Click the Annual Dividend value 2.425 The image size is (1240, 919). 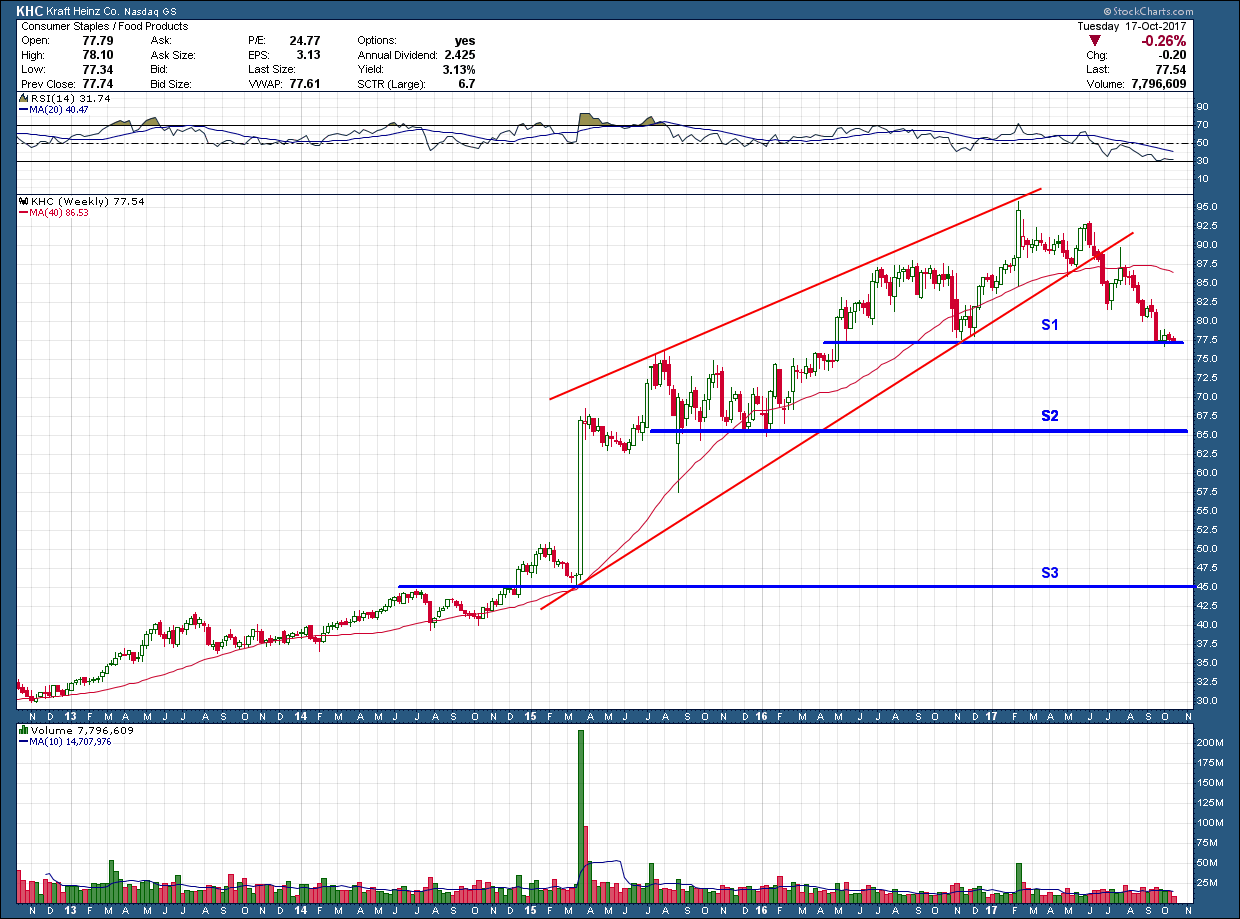click(460, 55)
